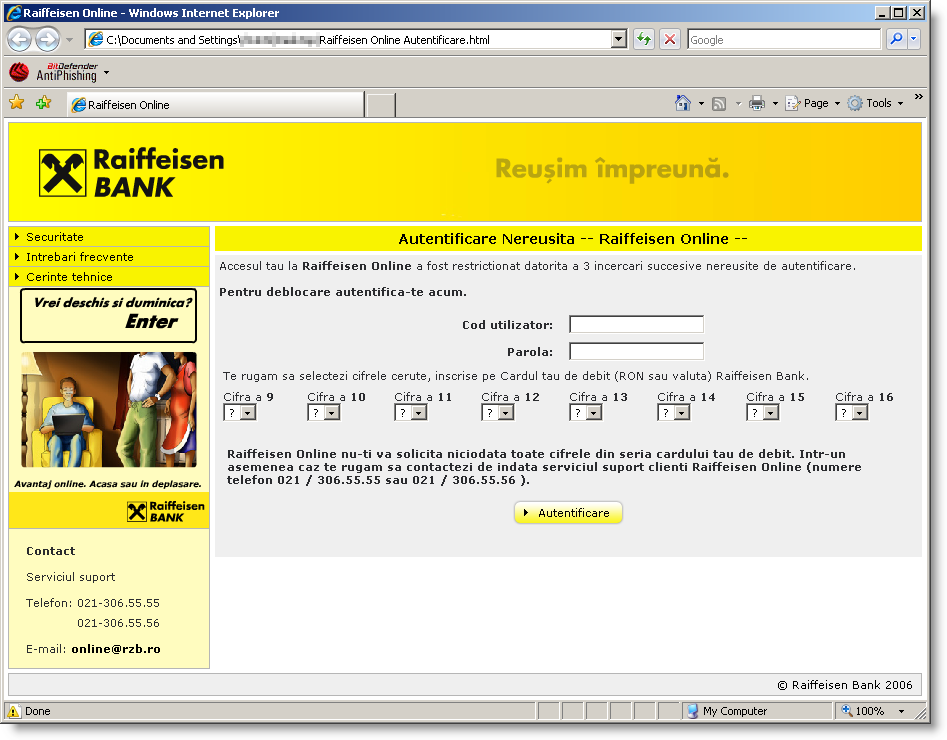The image size is (947, 740).
Task: Go back with the browser Back arrow
Action: coord(19,40)
